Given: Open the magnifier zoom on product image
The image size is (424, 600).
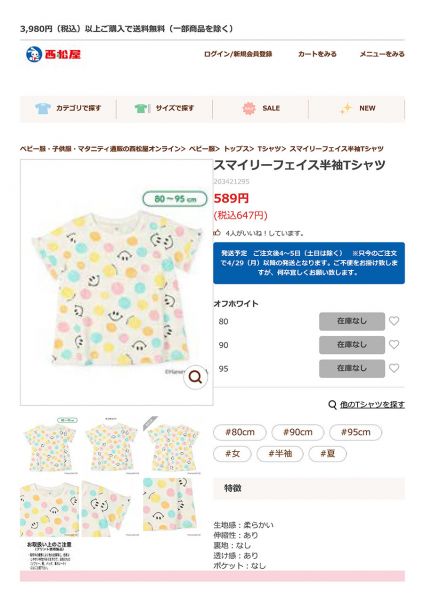Looking at the screenshot, I should pyautogui.click(x=196, y=377).
